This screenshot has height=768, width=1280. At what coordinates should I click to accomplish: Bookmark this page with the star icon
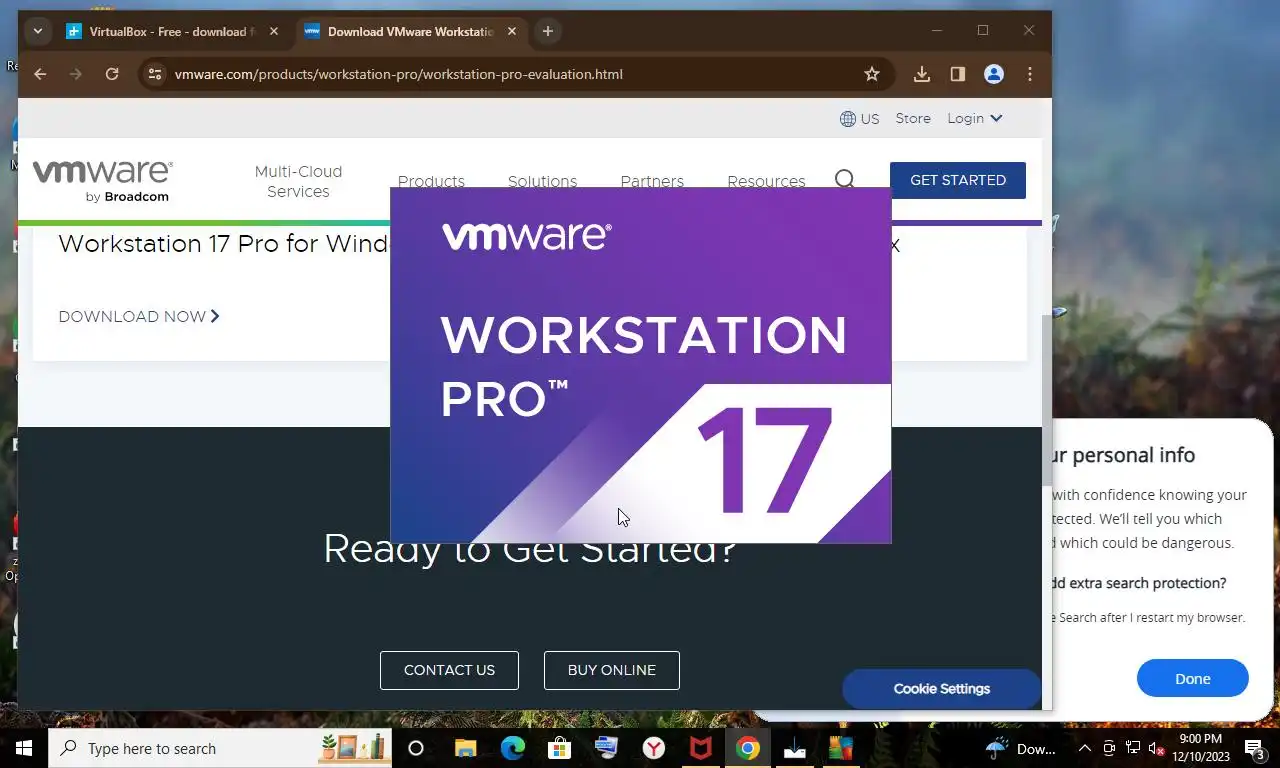point(872,74)
